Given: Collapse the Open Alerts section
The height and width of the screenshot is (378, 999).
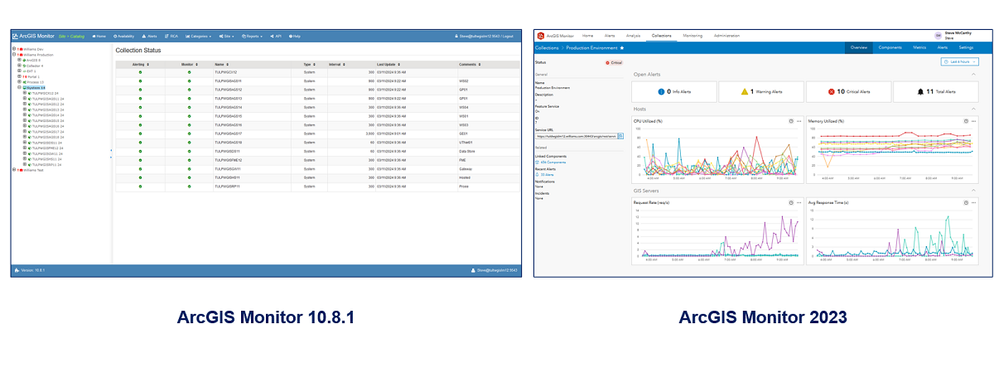Looking at the screenshot, I should pyautogui.click(x=974, y=75).
